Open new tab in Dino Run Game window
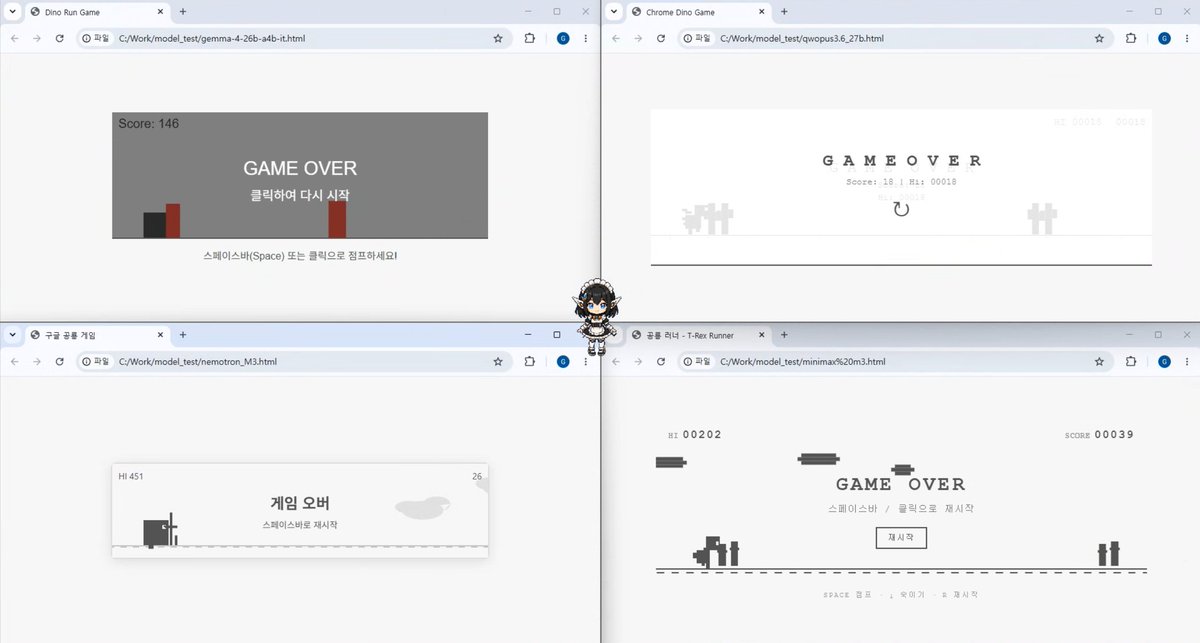Screen dimensions: 1200x643 (182, 12)
